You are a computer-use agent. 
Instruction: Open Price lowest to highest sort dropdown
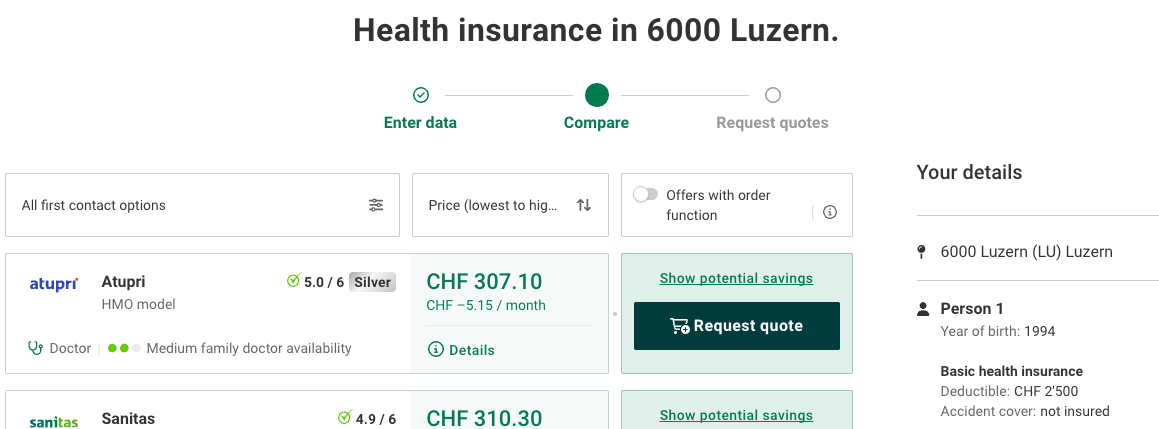[510, 205]
